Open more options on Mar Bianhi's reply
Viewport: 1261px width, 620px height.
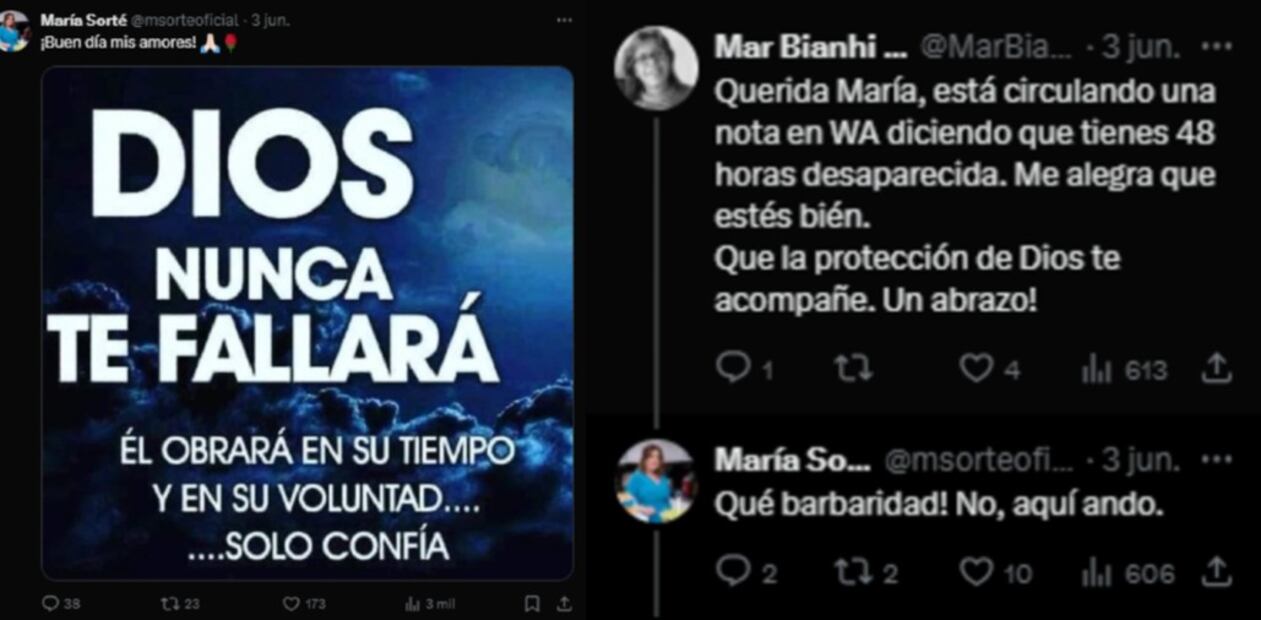click(x=1216, y=46)
